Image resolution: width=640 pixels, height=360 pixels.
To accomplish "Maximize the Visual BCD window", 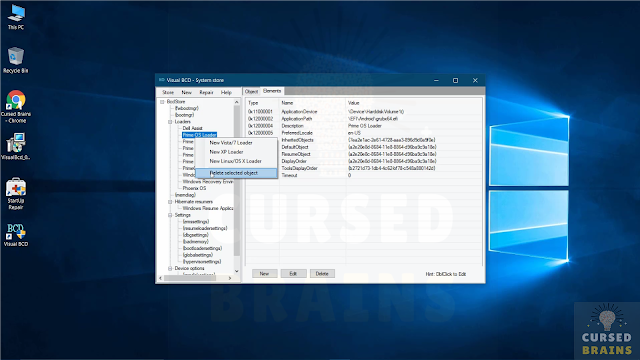I will pyautogui.click(x=456, y=80).
